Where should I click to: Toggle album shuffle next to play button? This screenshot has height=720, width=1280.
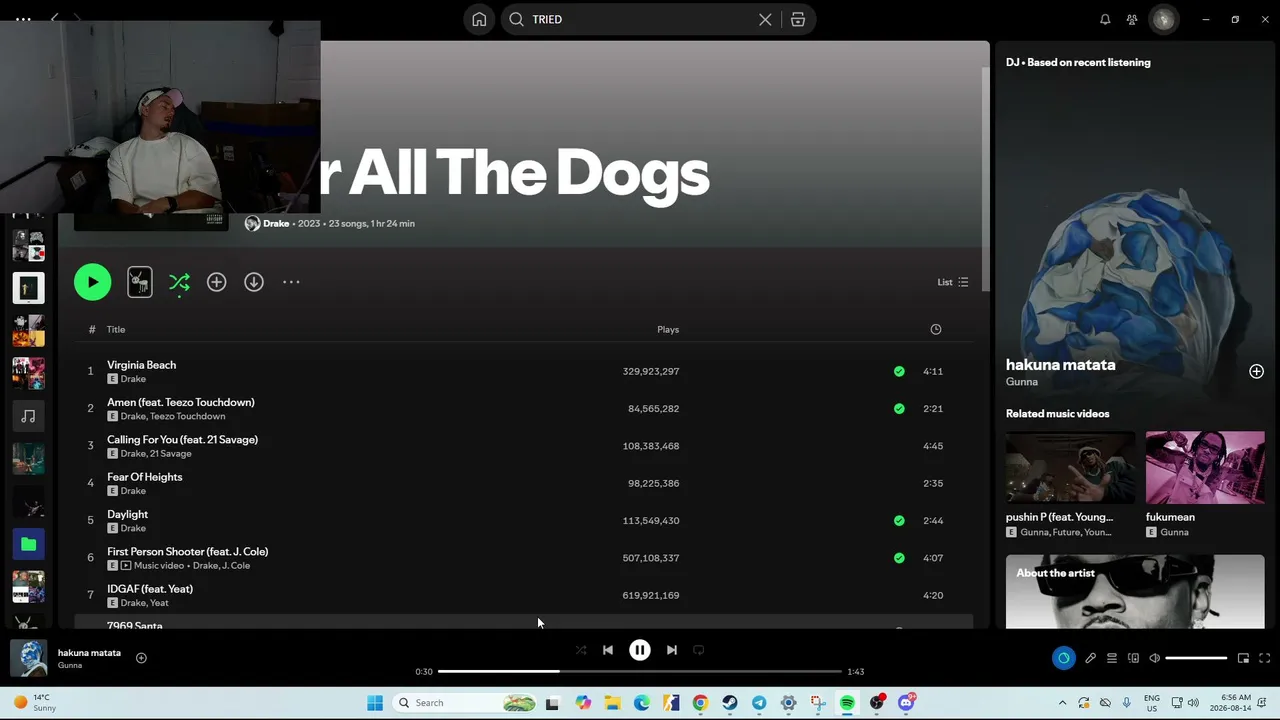179,282
